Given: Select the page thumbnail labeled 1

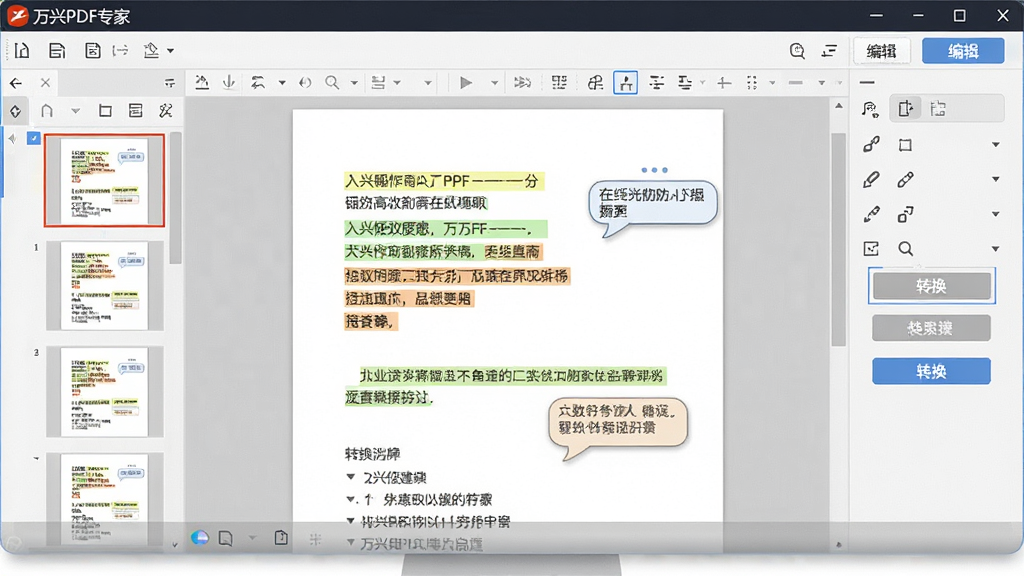Looking at the screenshot, I should coord(104,285).
